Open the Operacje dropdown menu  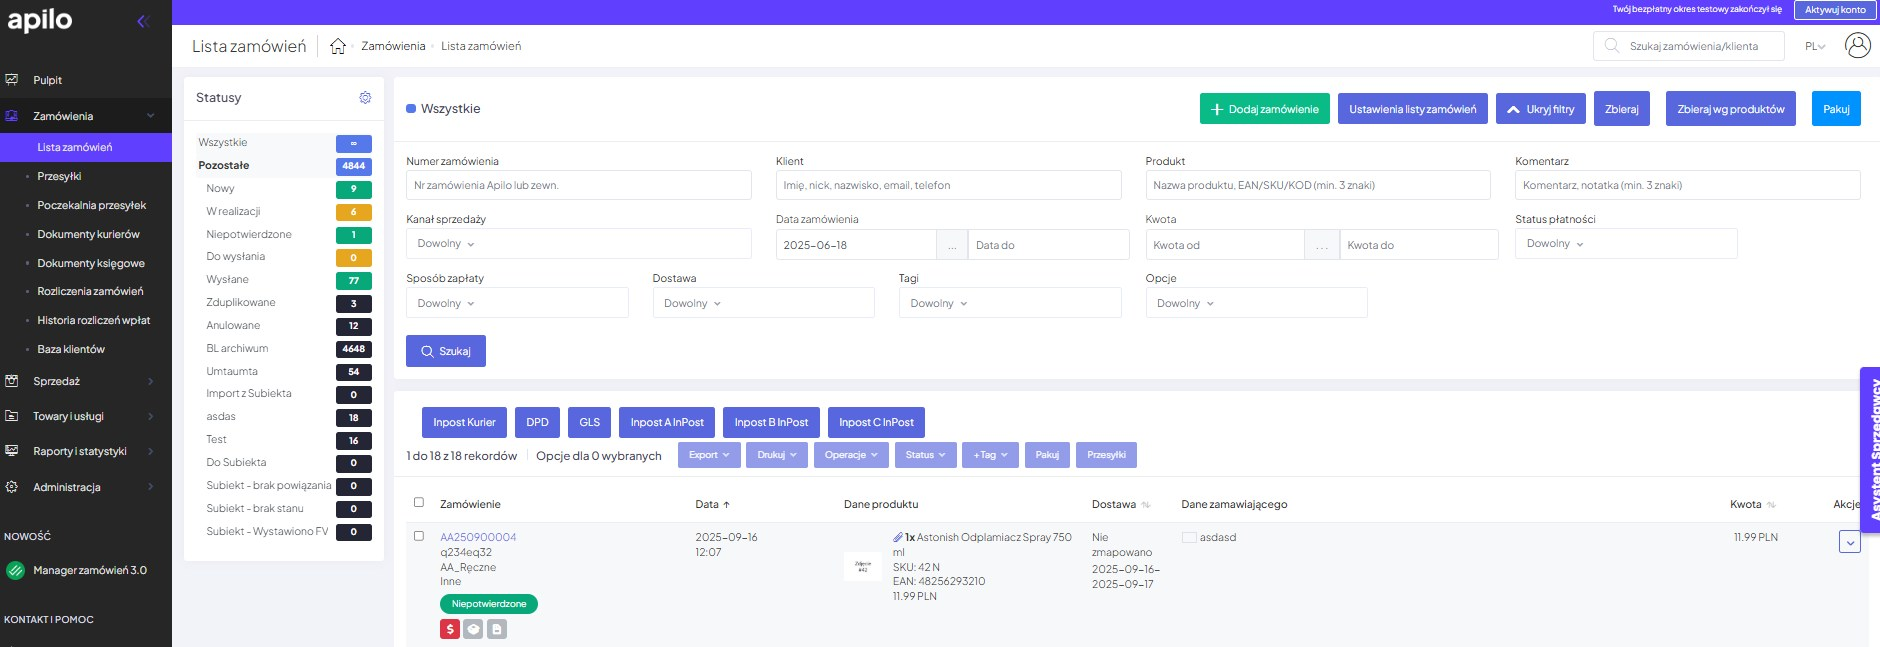coord(852,455)
